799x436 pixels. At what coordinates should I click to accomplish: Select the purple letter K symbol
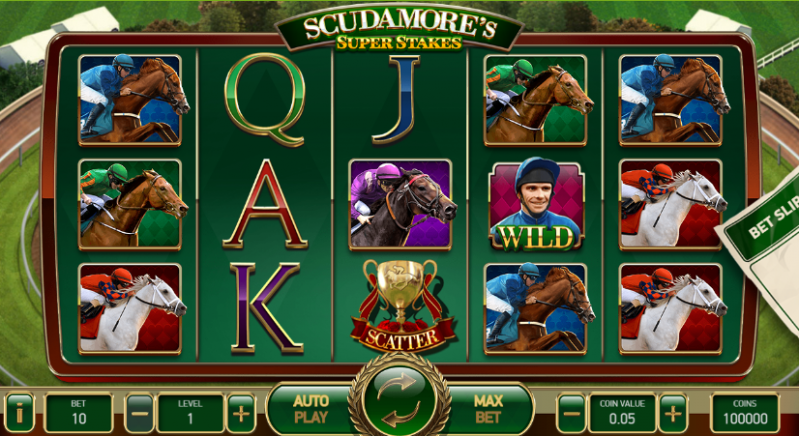pyautogui.click(x=267, y=308)
